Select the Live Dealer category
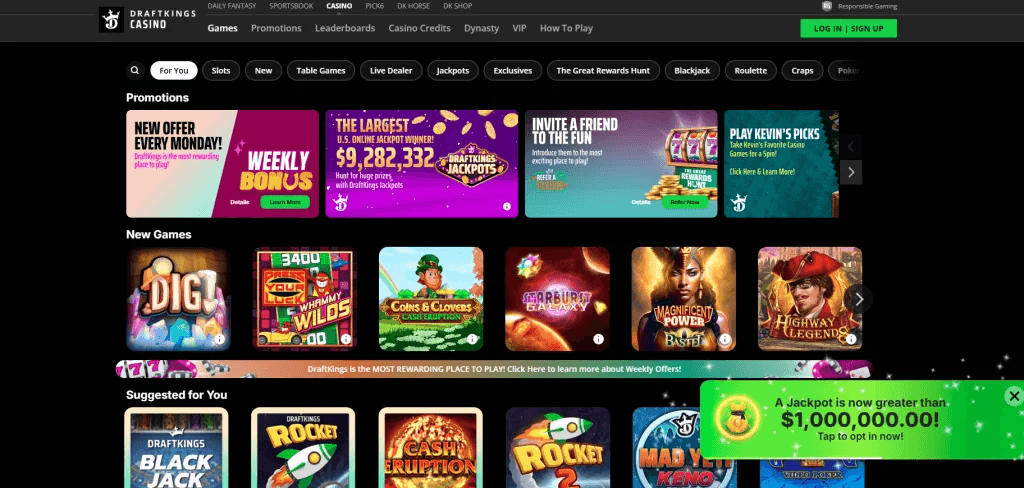1024x488 pixels. click(391, 71)
